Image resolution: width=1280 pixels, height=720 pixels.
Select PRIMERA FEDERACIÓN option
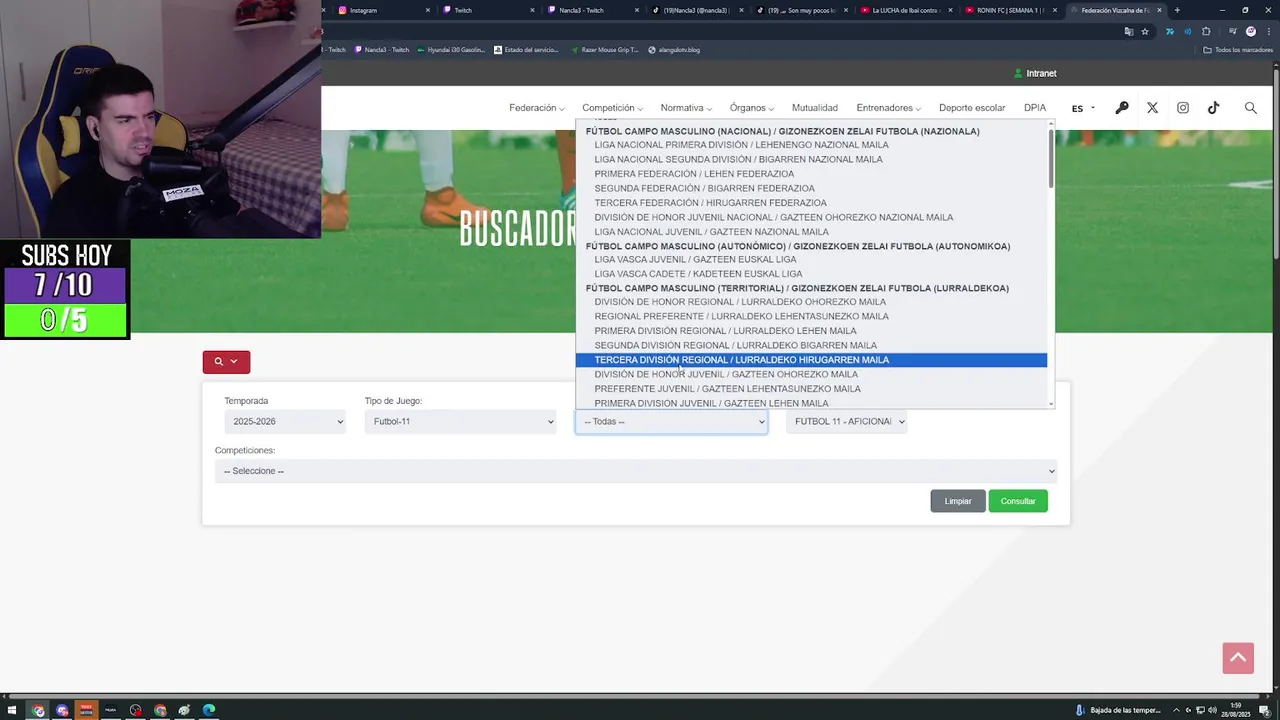click(811, 174)
